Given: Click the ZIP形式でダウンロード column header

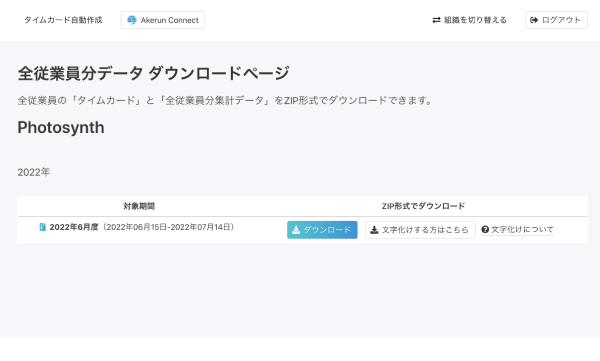Looking at the screenshot, I should 424,206.
